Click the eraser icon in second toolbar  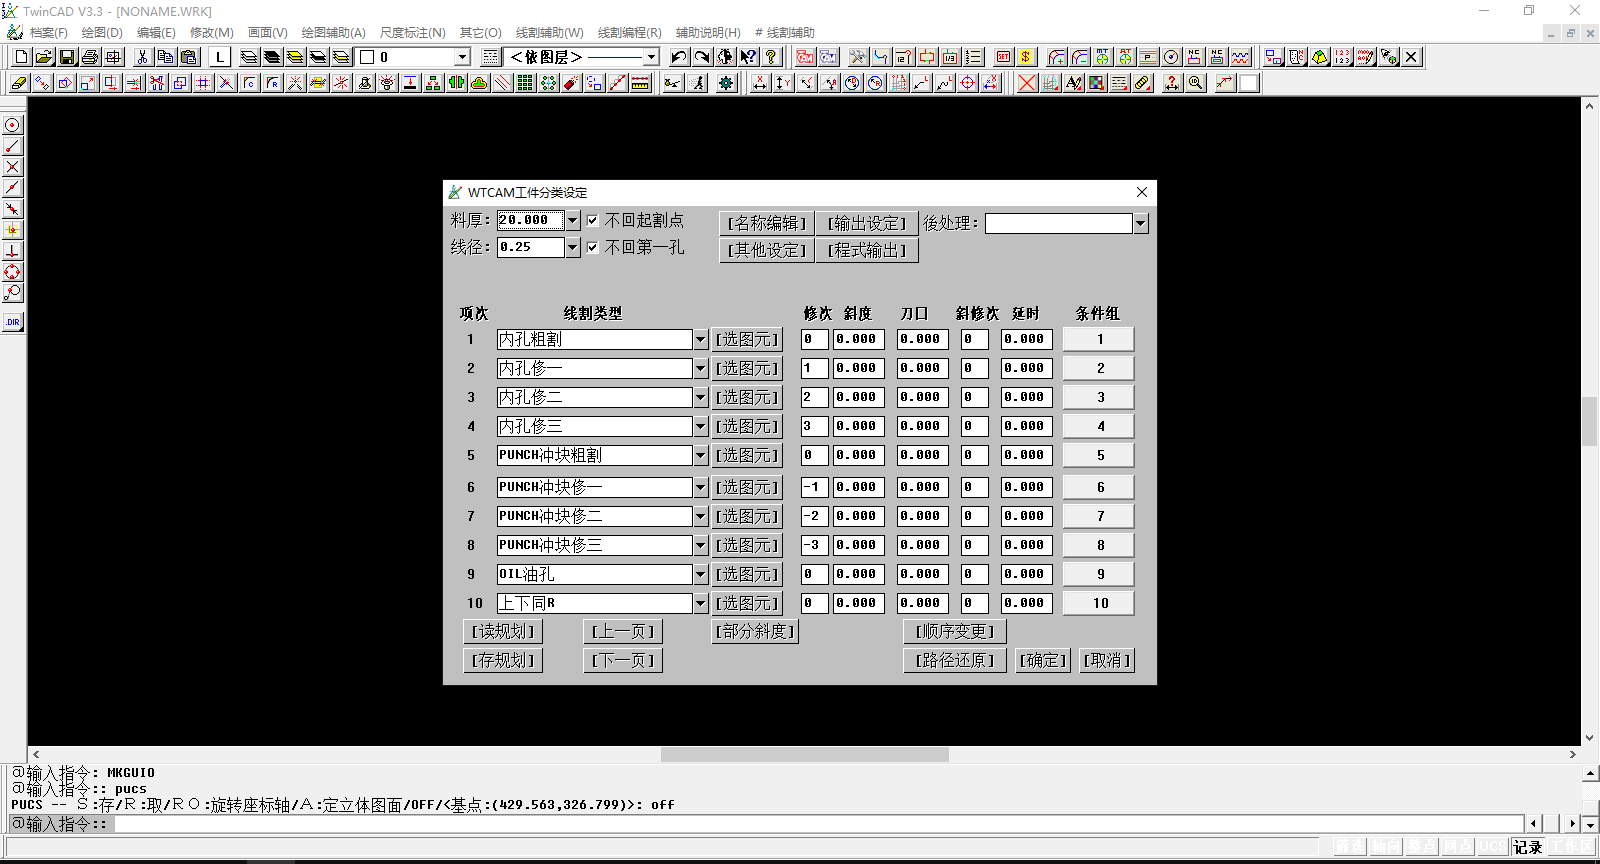point(19,83)
